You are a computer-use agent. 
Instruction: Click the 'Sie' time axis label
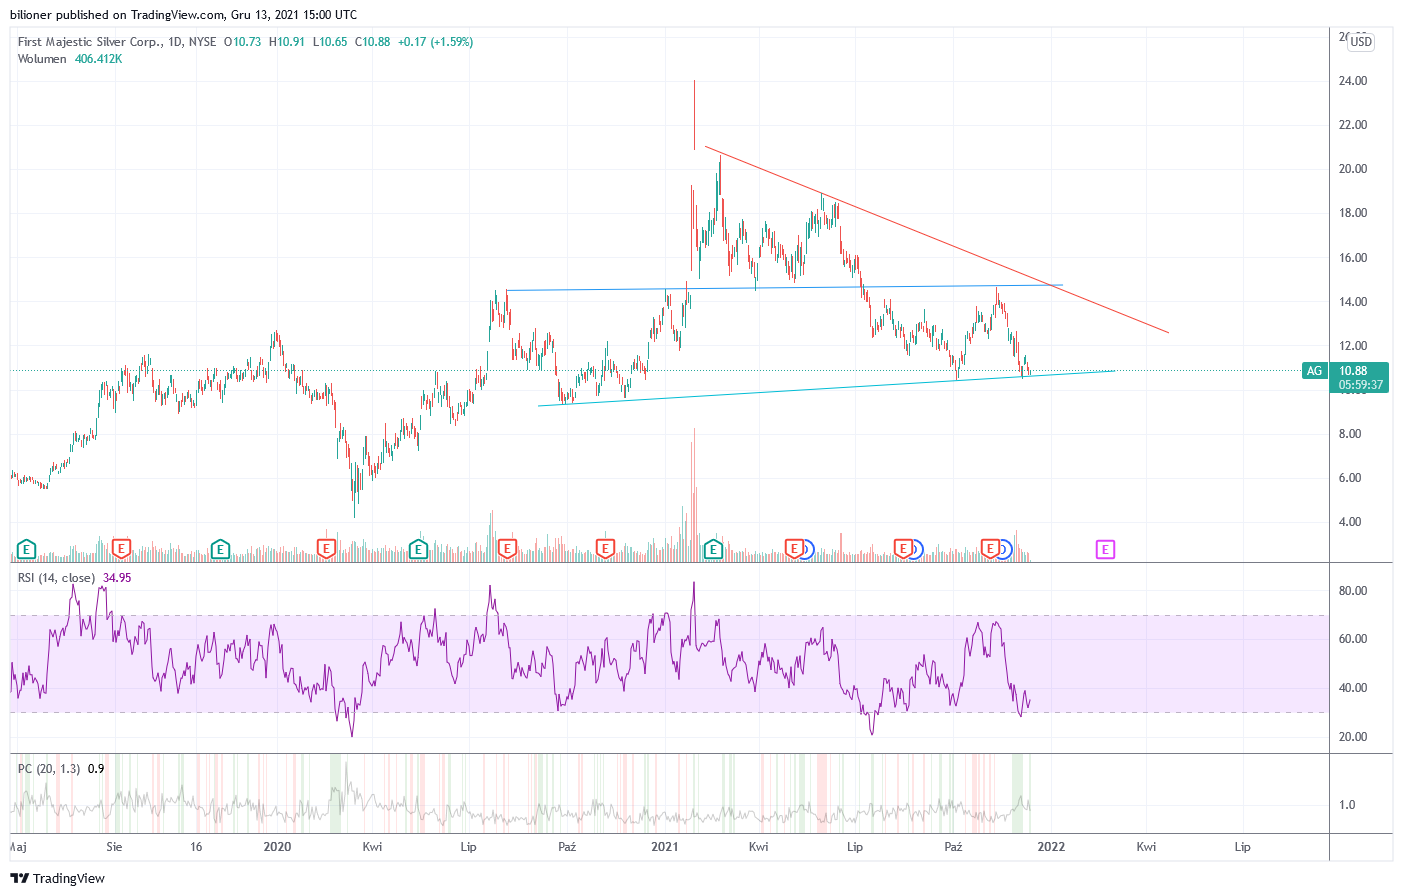pyautogui.click(x=114, y=847)
